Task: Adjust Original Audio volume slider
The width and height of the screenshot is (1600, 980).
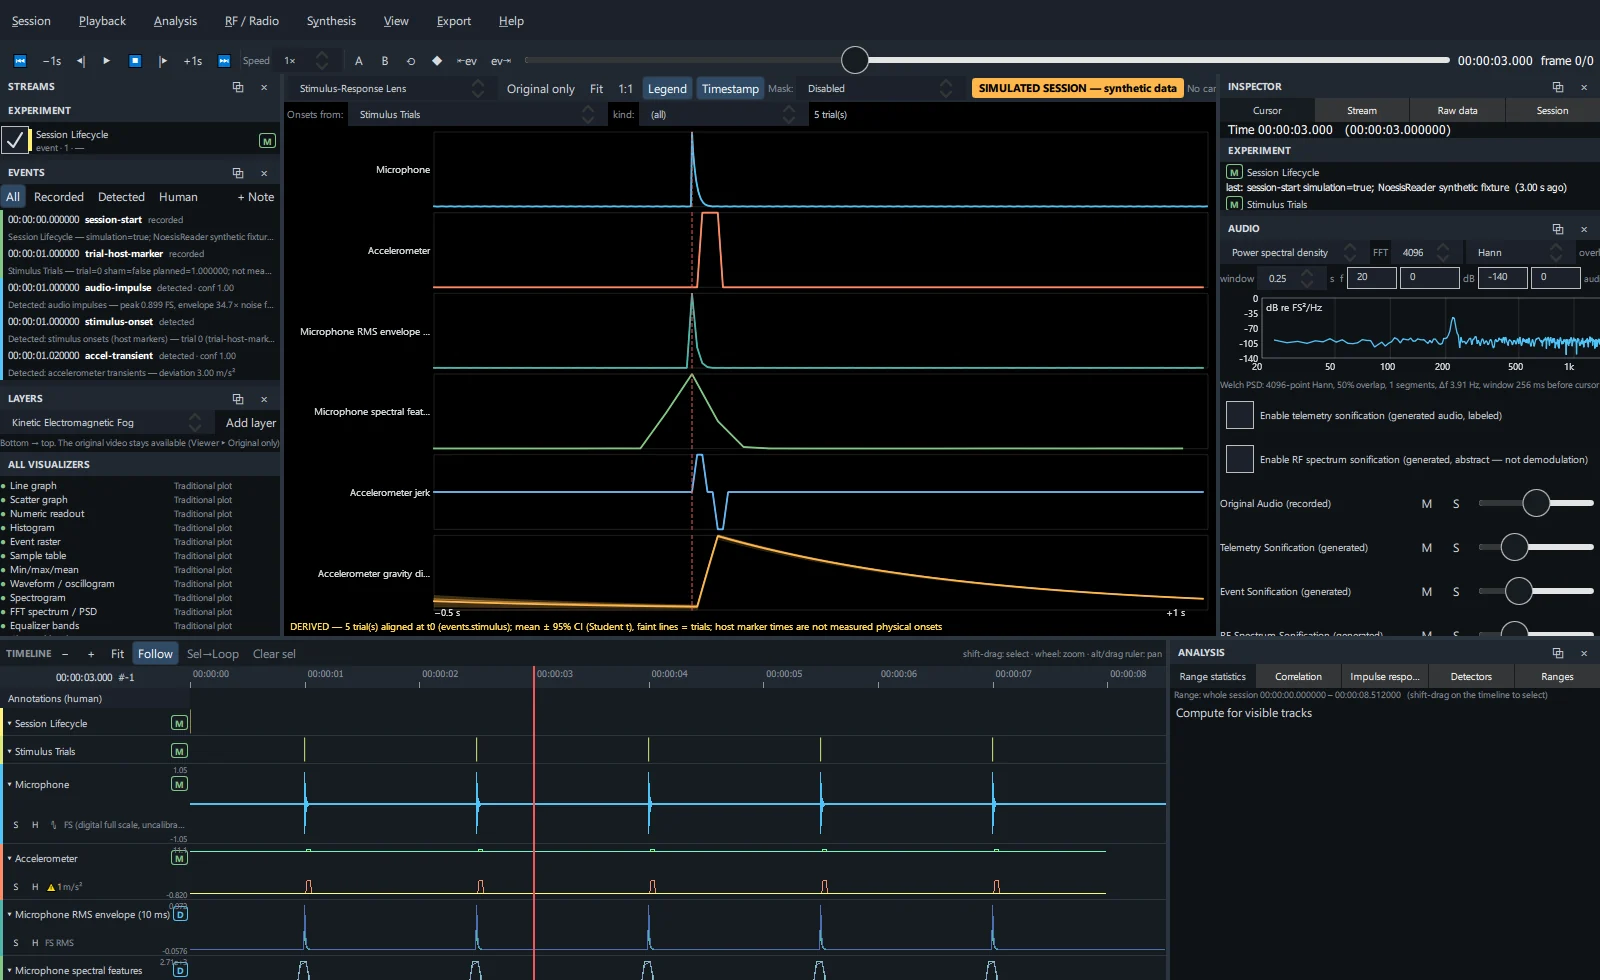Action: point(1536,503)
